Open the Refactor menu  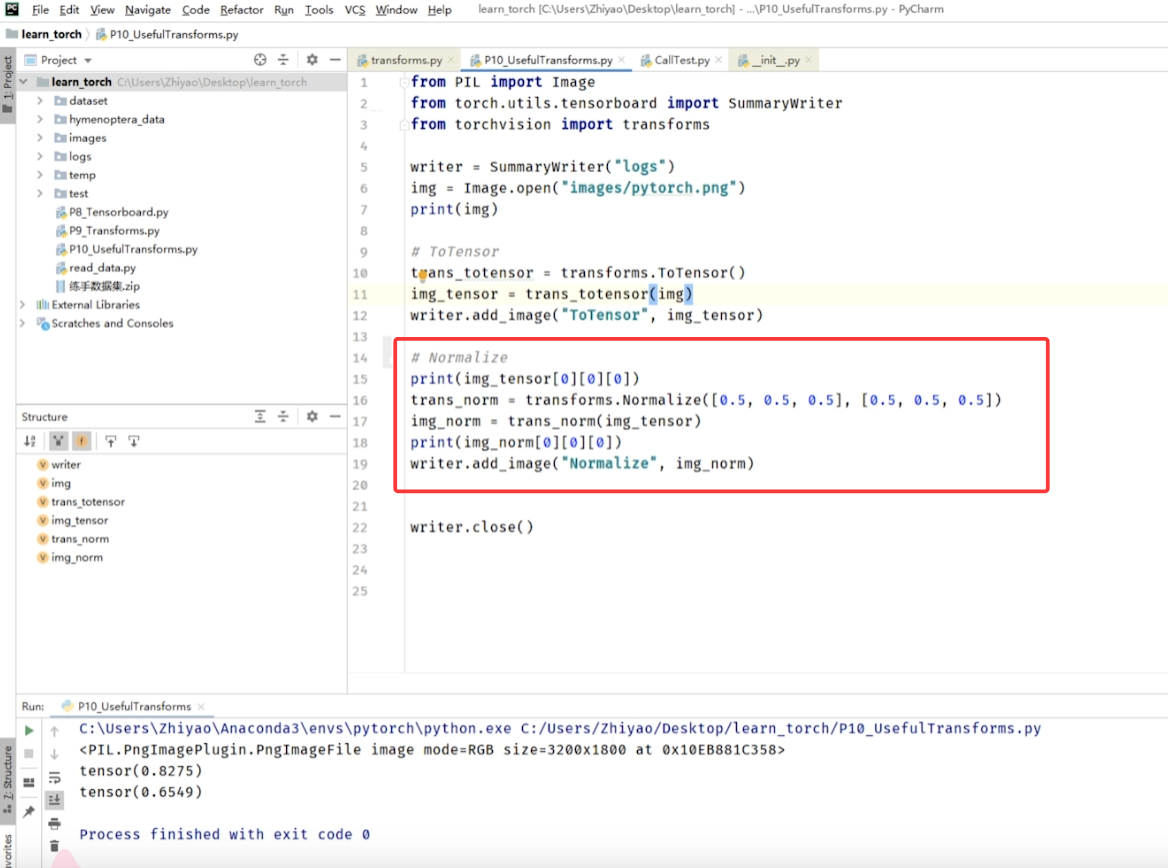241,10
